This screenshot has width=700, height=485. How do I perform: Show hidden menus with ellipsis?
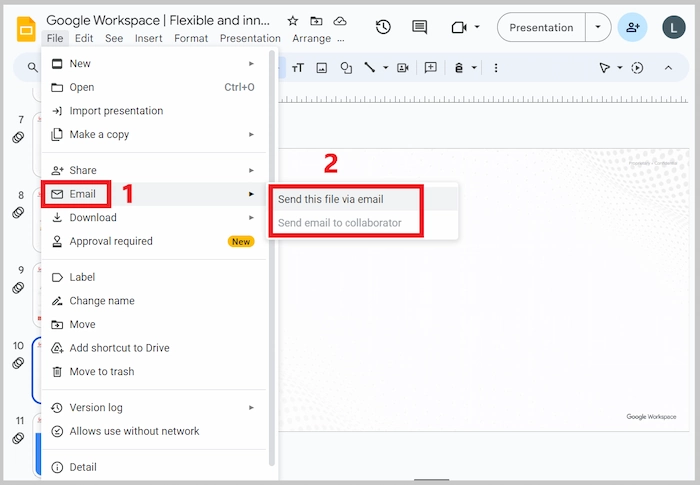click(x=341, y=39)
